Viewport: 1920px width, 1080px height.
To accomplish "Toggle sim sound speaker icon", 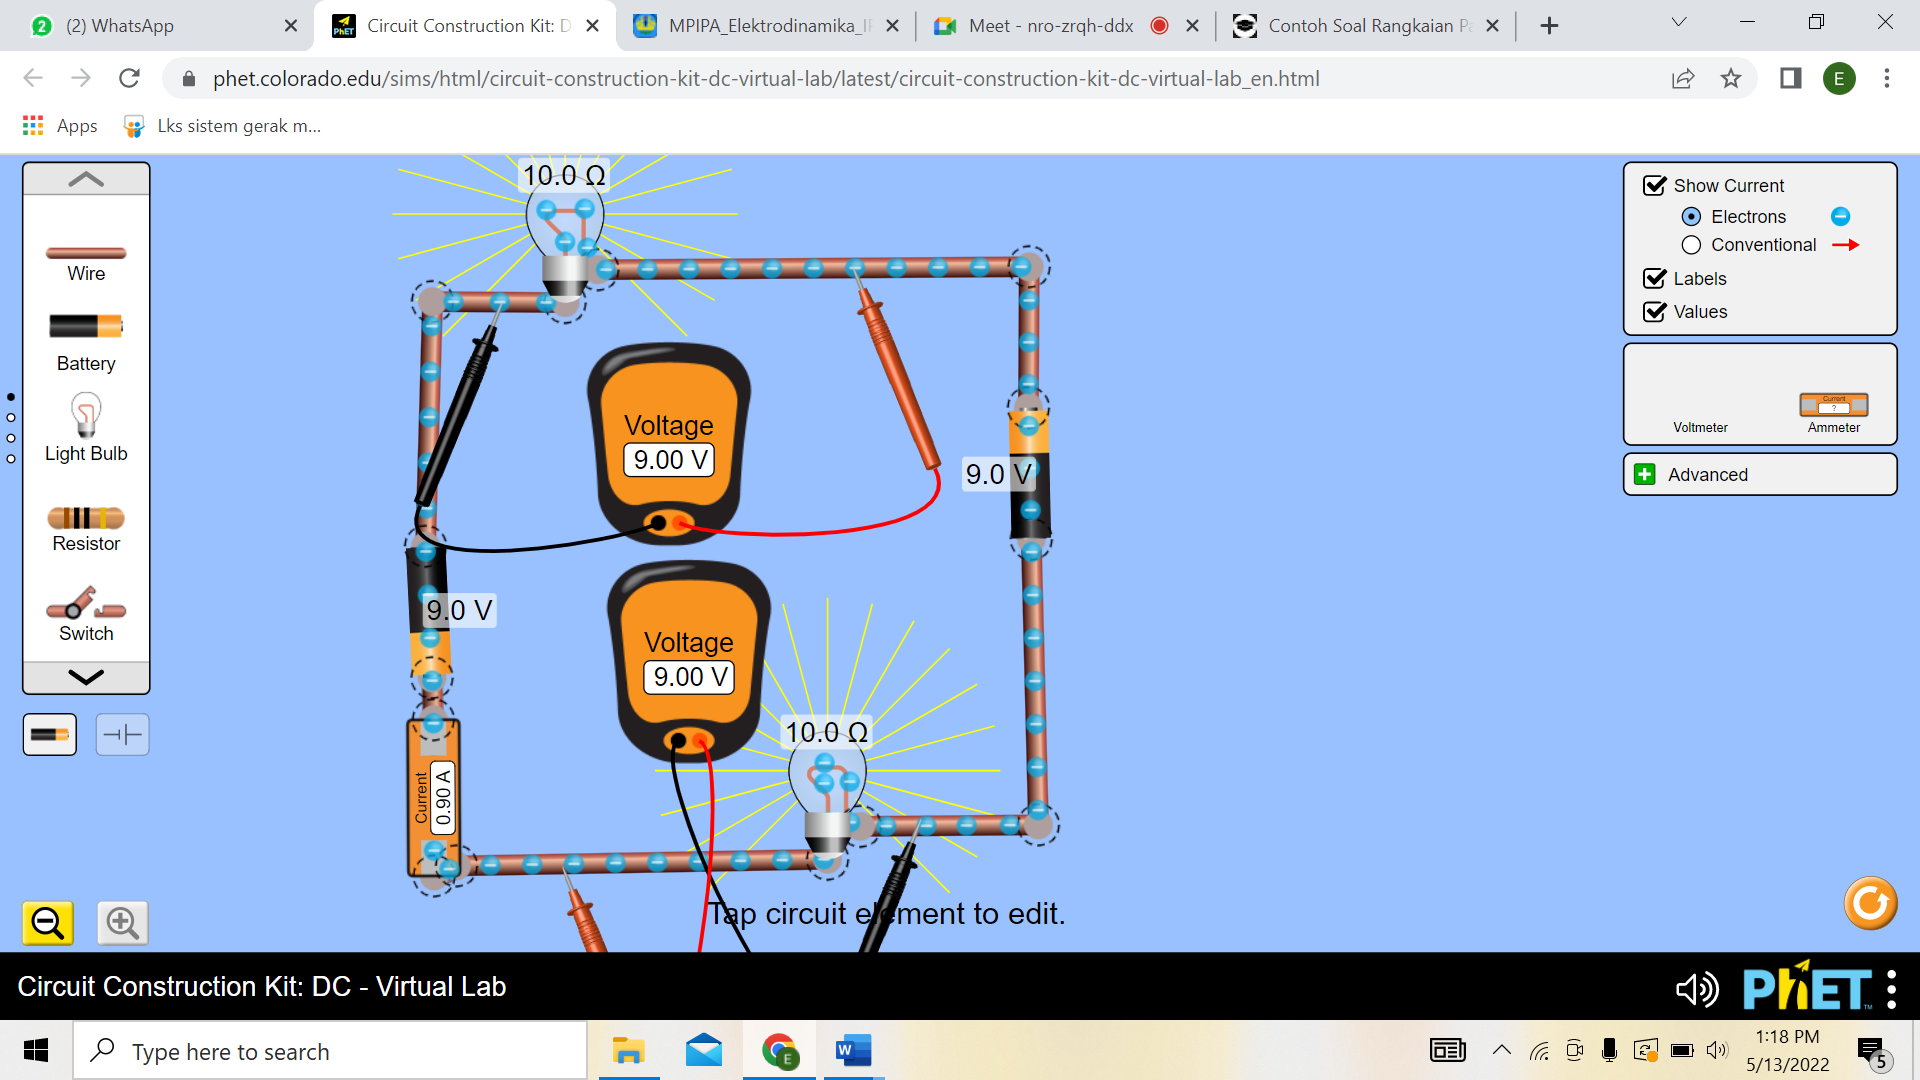I will [1696, 989].
